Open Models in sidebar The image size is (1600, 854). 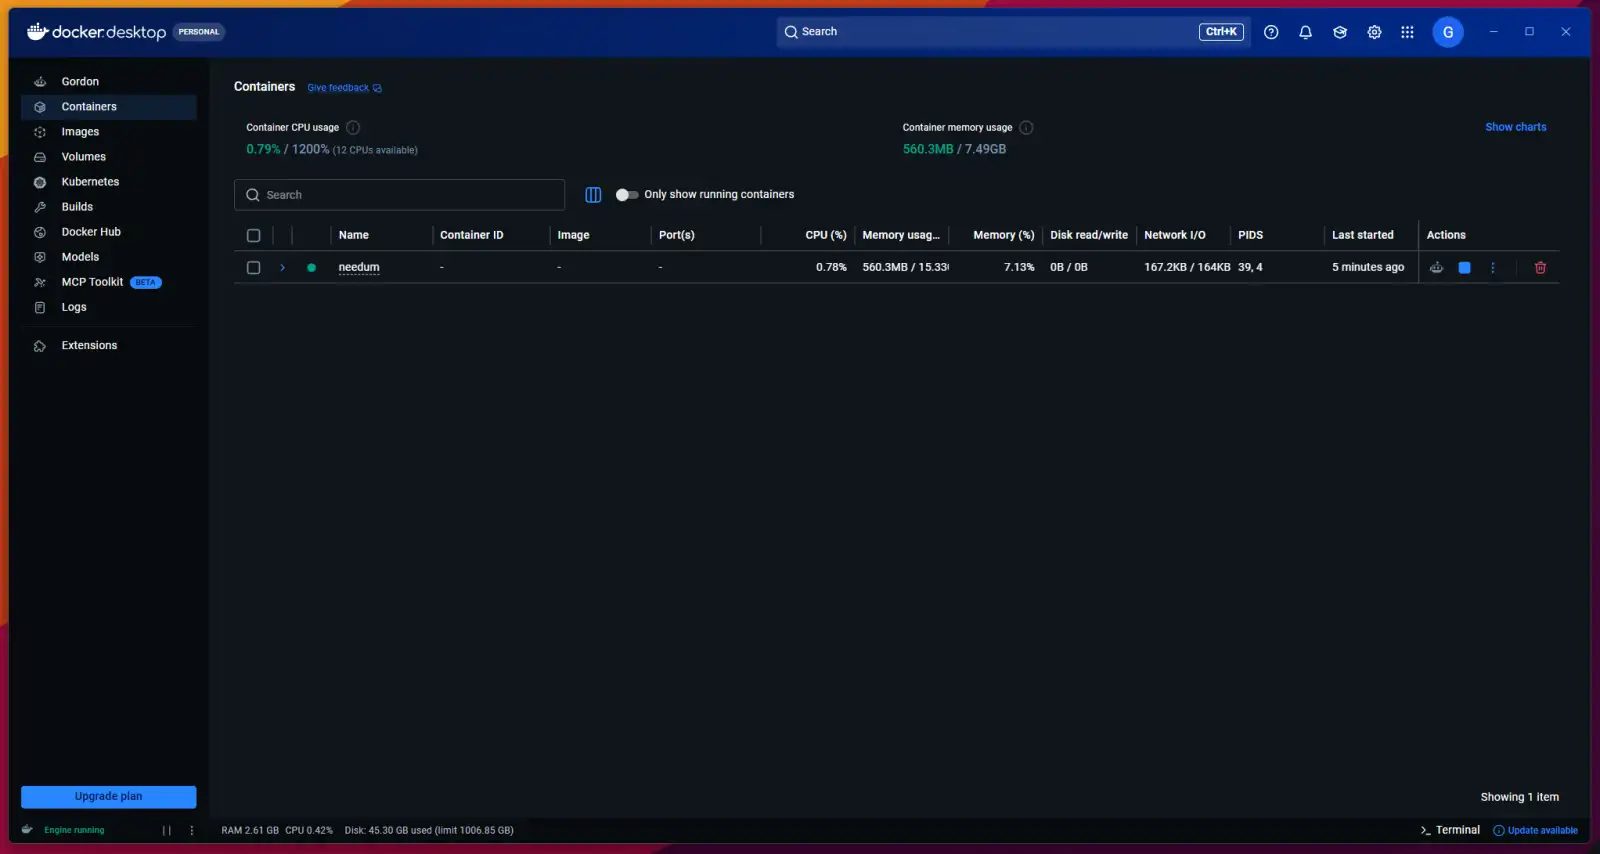point(108,257)
